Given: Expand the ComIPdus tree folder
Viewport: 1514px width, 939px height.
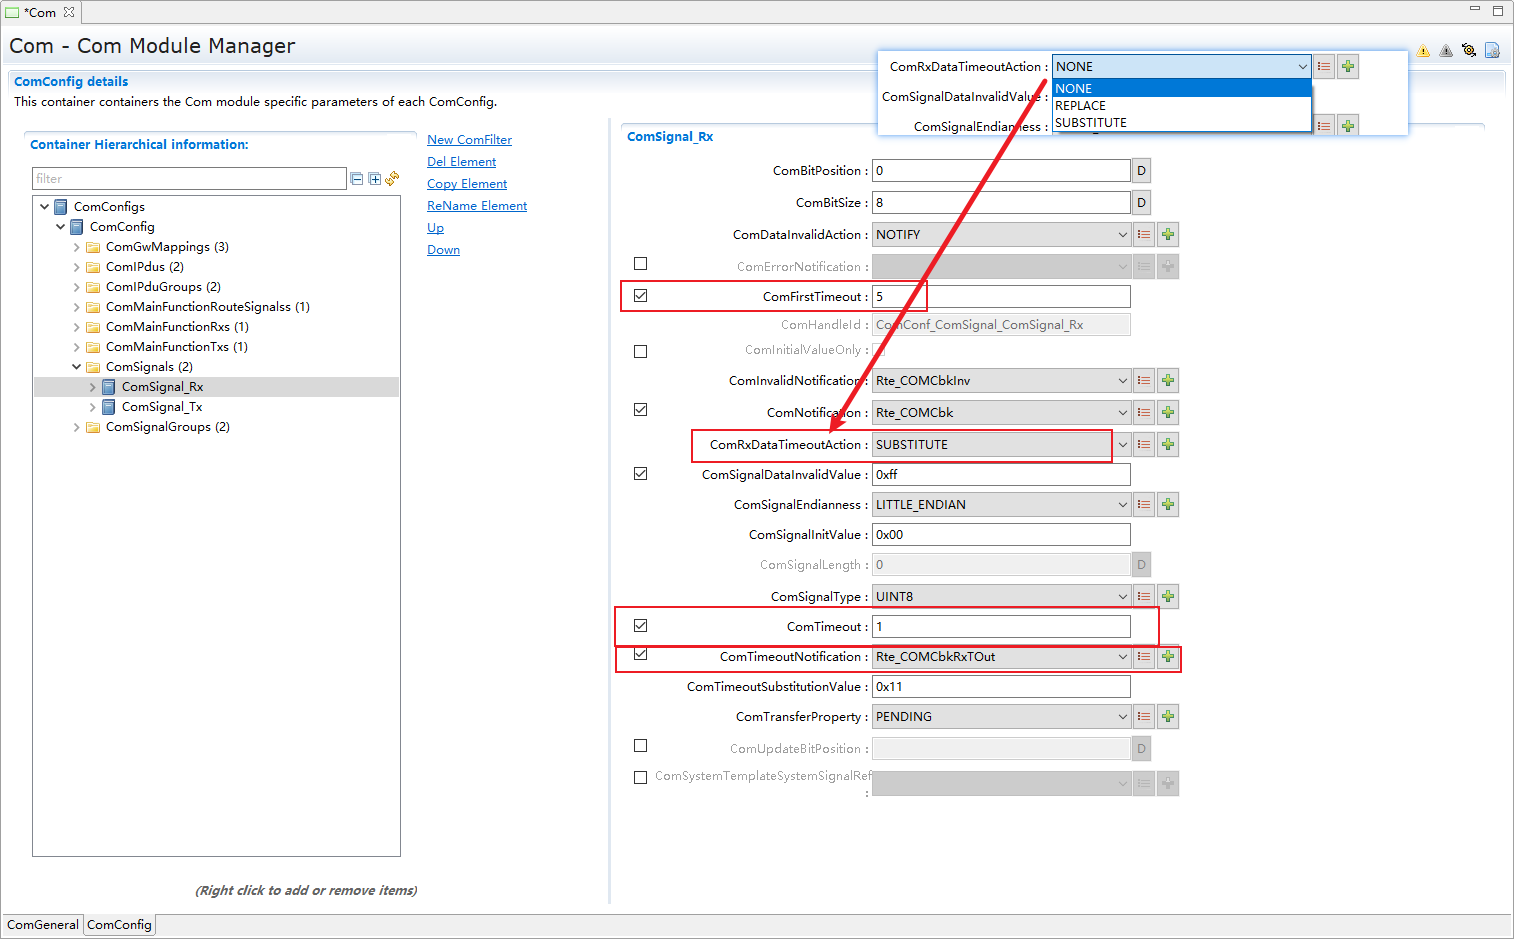Looking at the screenshot, I should click(x=77, y=267).
